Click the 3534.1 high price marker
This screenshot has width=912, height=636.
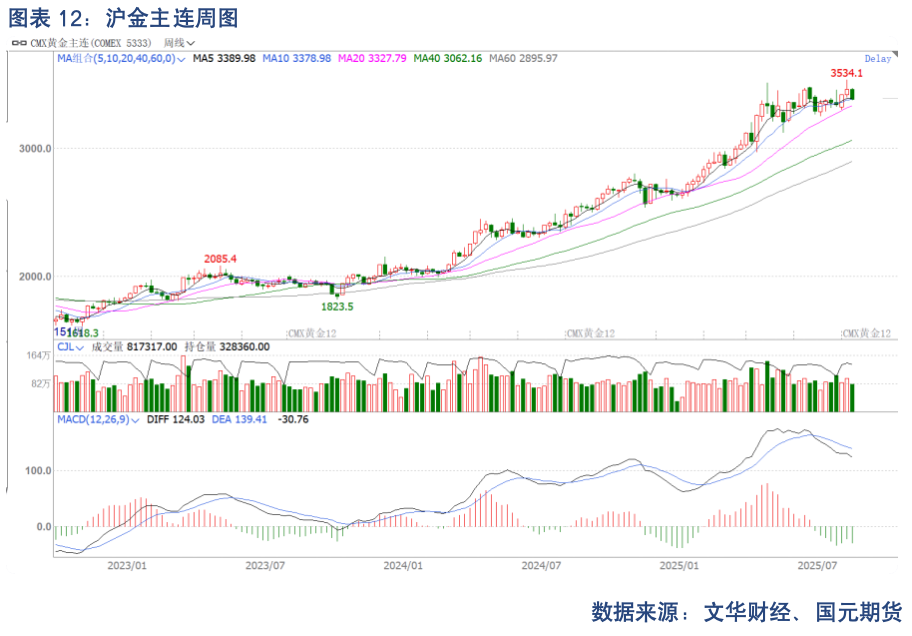[x=846, y=73]
